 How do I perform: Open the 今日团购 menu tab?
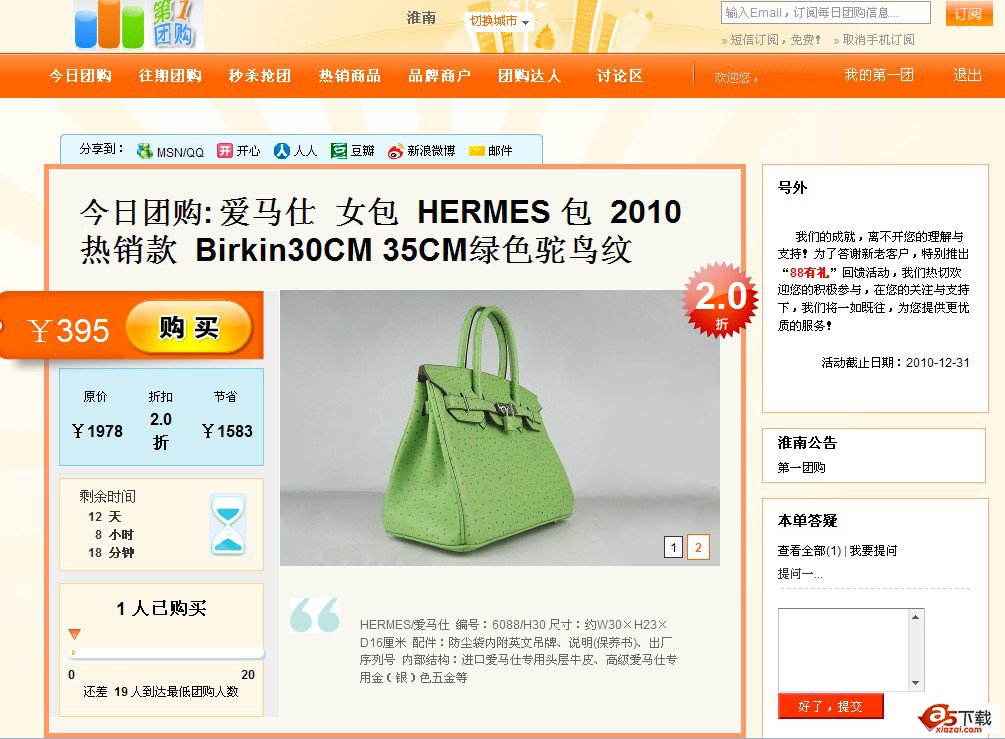pyautogui.click(x=80, y=76)
